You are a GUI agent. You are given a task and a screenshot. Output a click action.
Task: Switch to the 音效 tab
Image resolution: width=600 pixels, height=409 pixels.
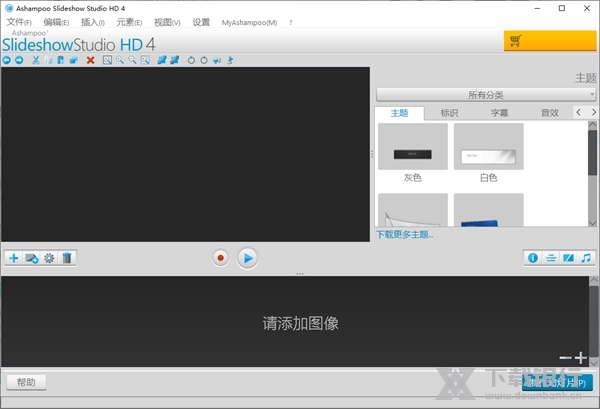pos(549,113)
